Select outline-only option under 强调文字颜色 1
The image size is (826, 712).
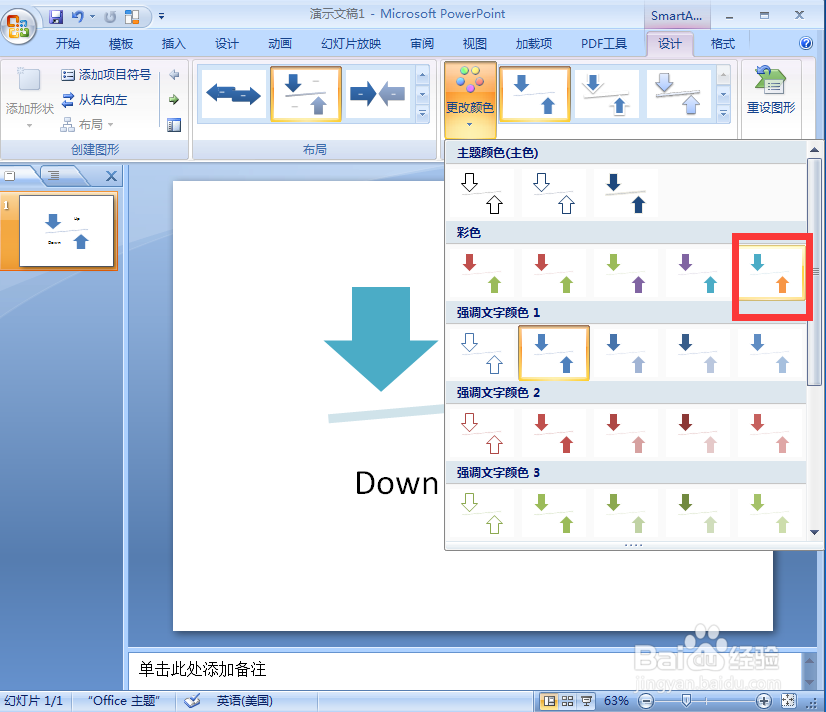(481, 353)
